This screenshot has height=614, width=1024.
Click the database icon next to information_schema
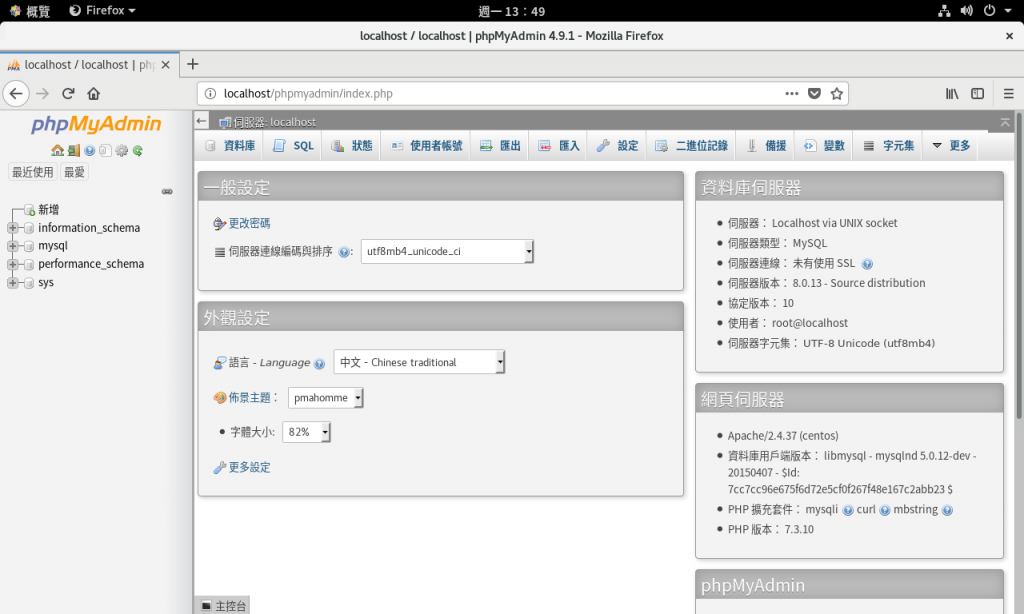point(28,228)
